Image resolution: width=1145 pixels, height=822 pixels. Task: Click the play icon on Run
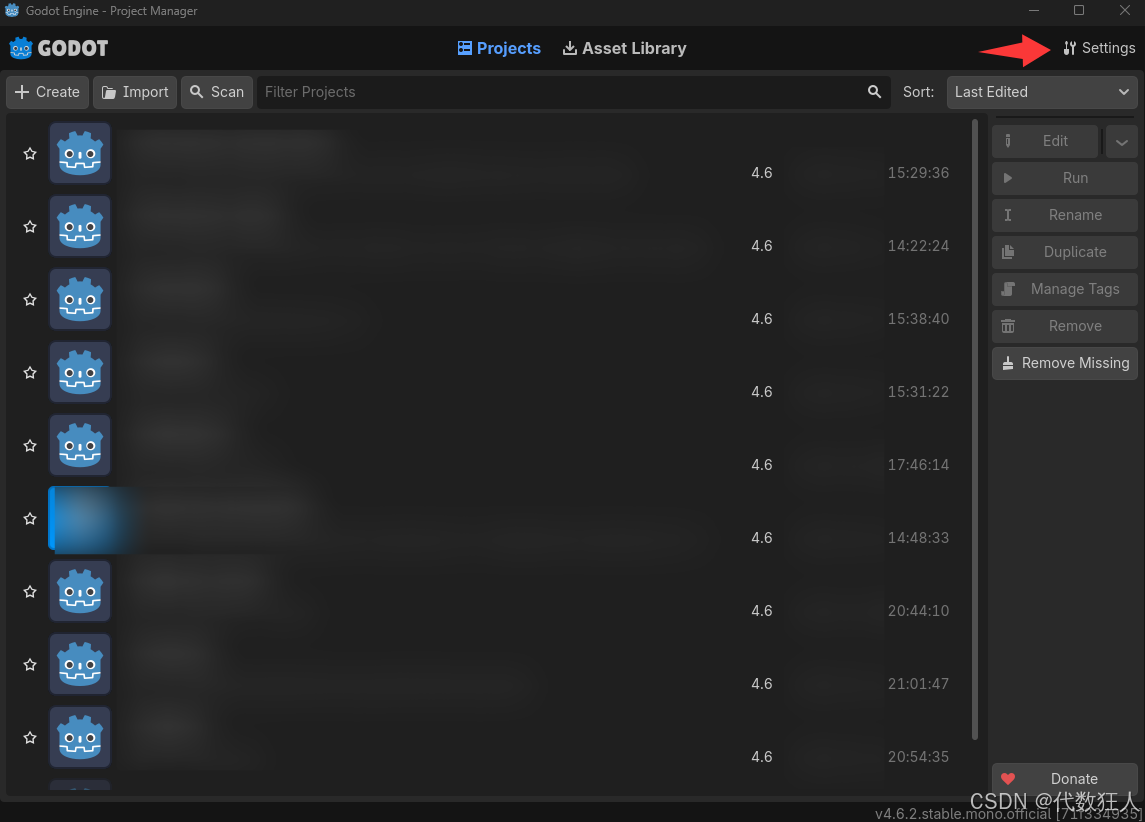pos(1008,178)
